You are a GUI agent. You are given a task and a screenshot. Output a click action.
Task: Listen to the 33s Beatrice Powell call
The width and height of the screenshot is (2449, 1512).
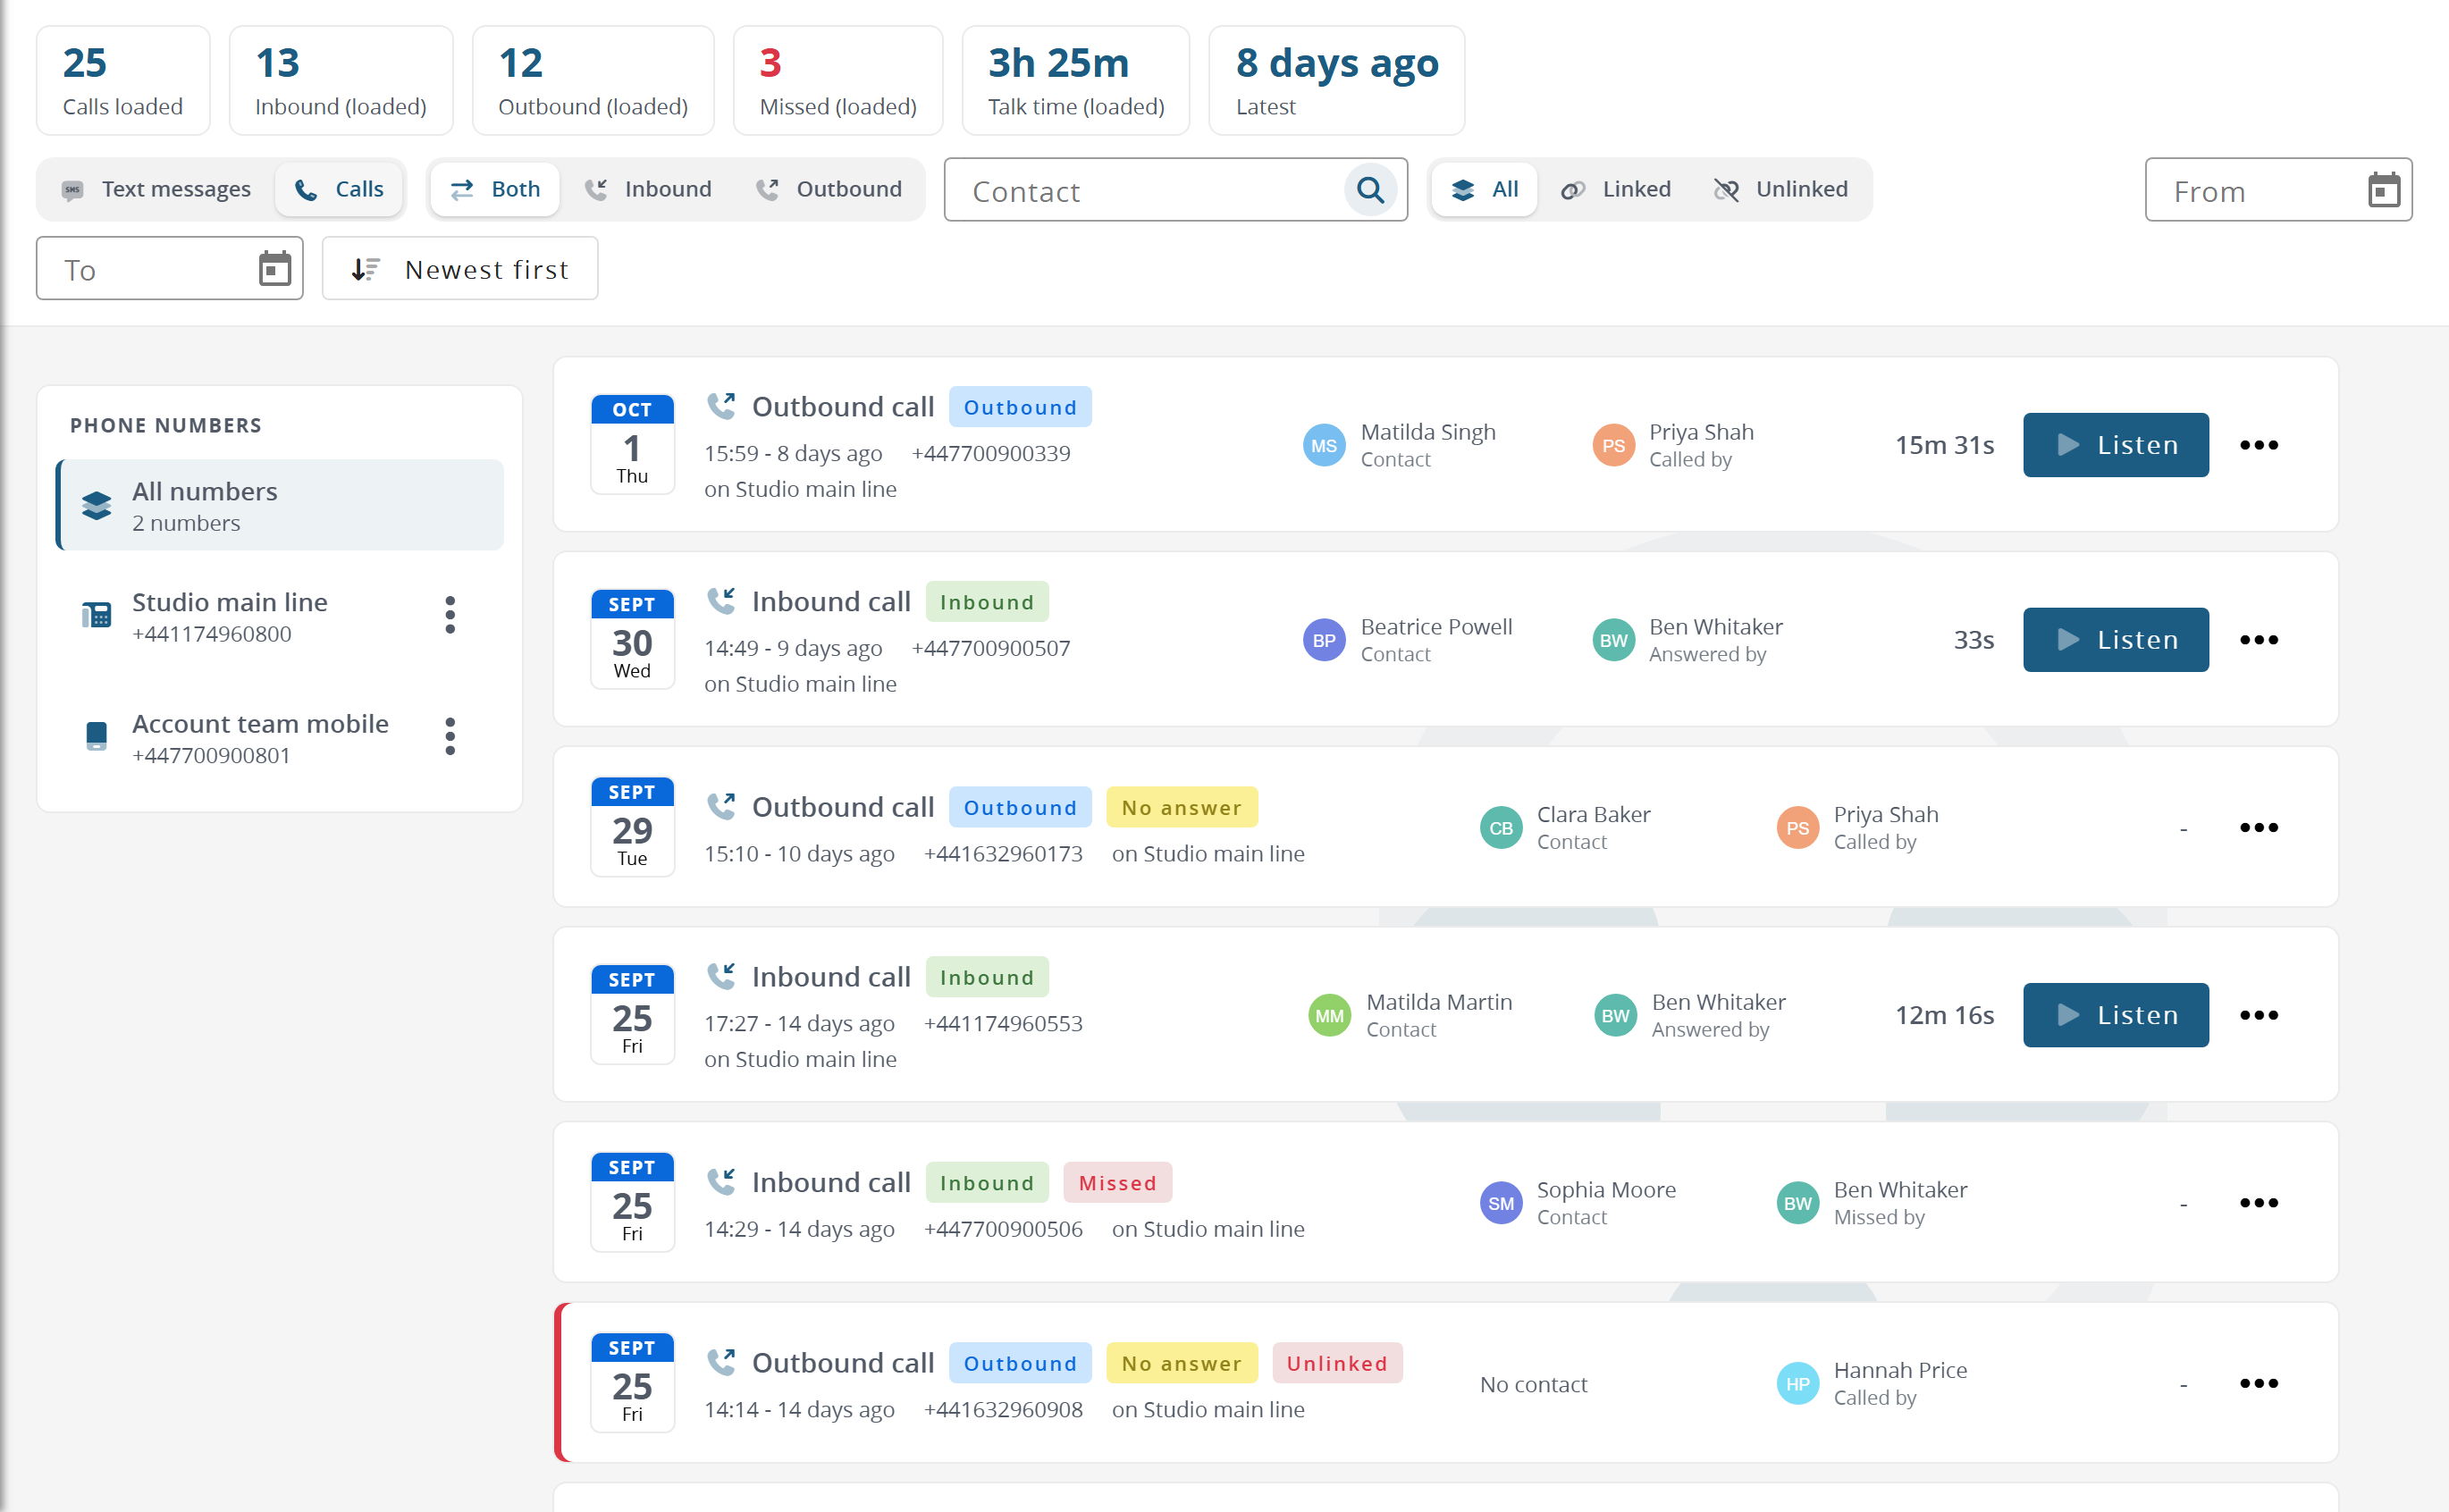[2116, 640]
